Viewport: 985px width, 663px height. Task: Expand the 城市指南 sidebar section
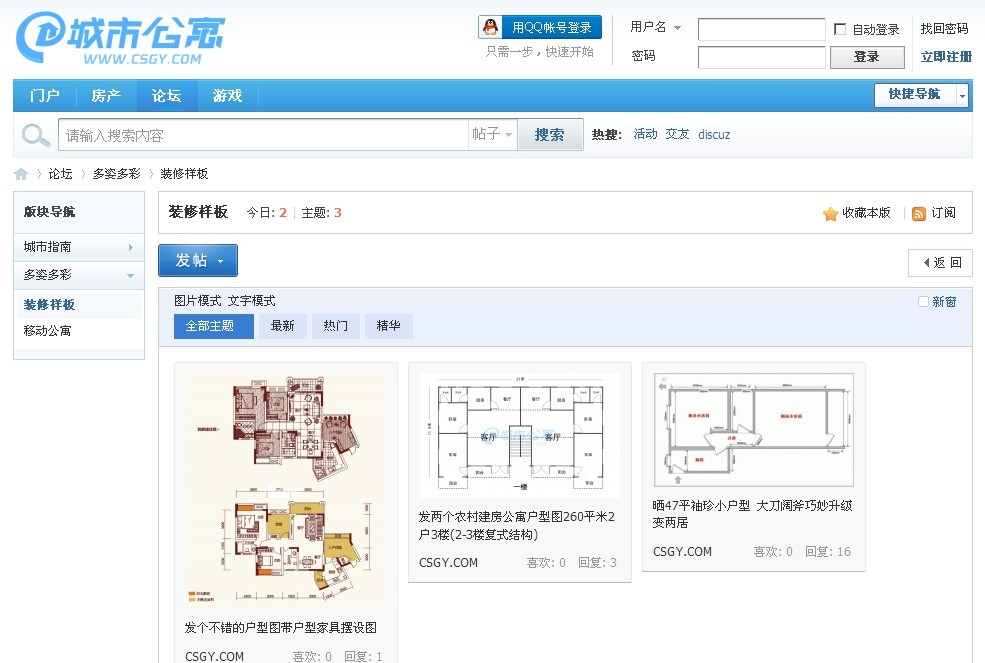click(x=79, y=247)
